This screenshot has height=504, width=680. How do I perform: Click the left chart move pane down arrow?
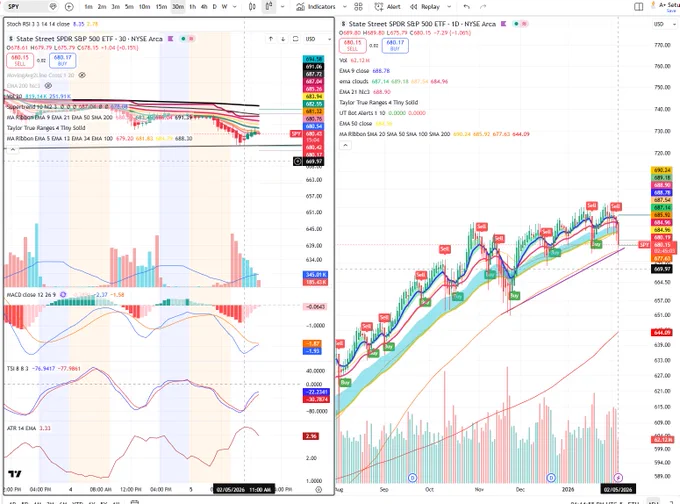283,39
